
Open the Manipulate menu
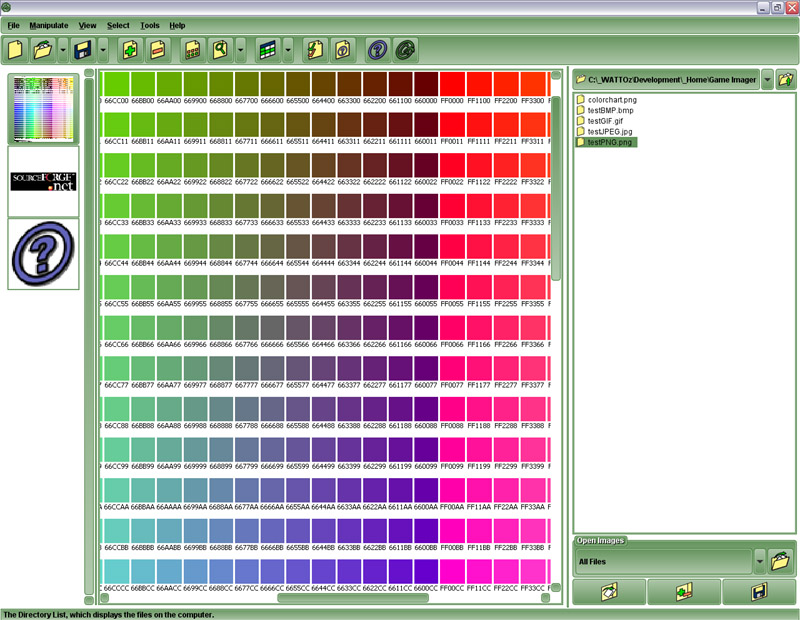click(x=49, y=24)
